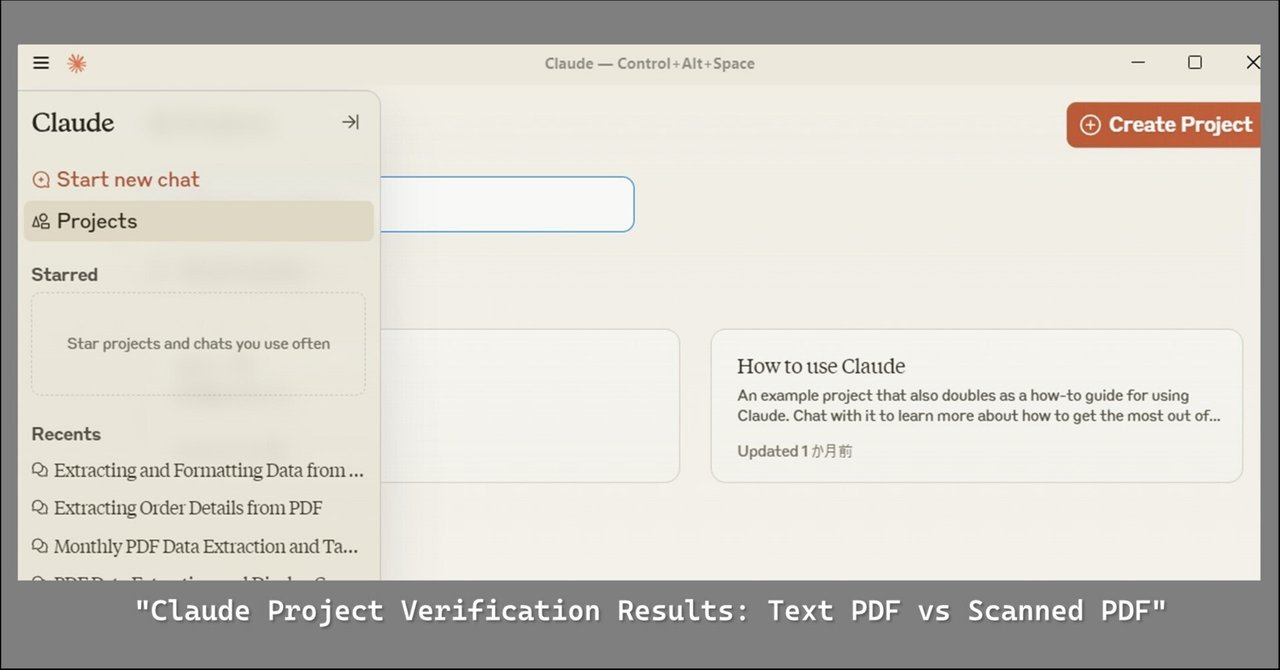This screenshot has height=670, width=1280.
Task: Click the project search input field
Action: tap(507, 204)
